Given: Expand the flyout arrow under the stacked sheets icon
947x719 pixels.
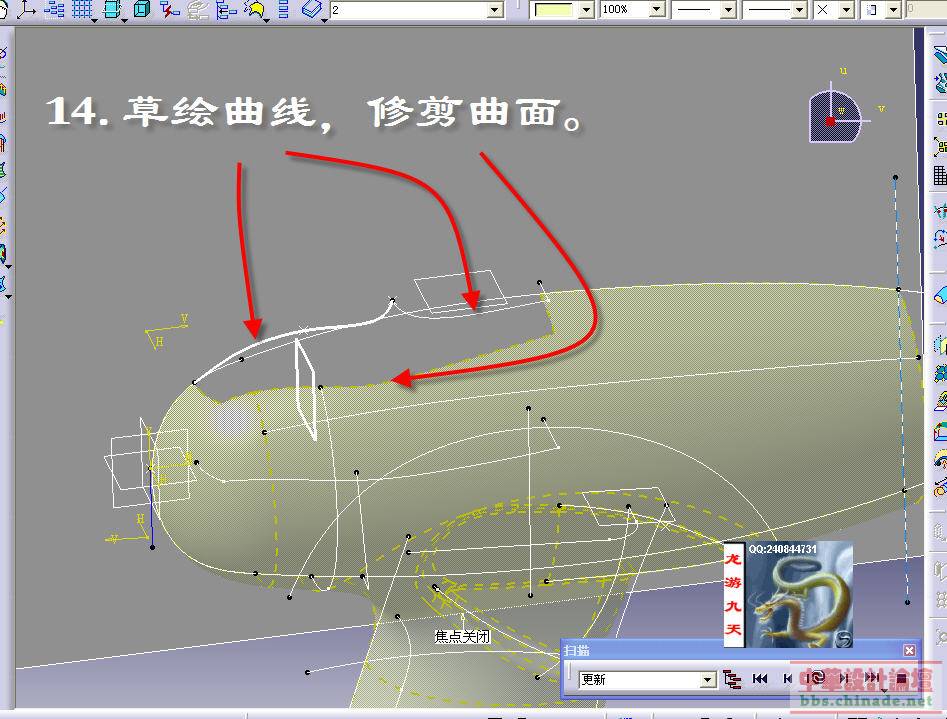Looking at the screenshot, I should click(324, 20).
